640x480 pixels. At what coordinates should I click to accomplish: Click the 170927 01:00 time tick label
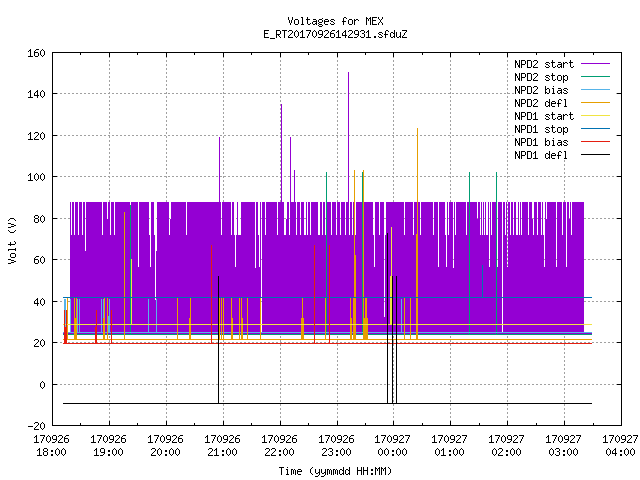click(449, 446)
